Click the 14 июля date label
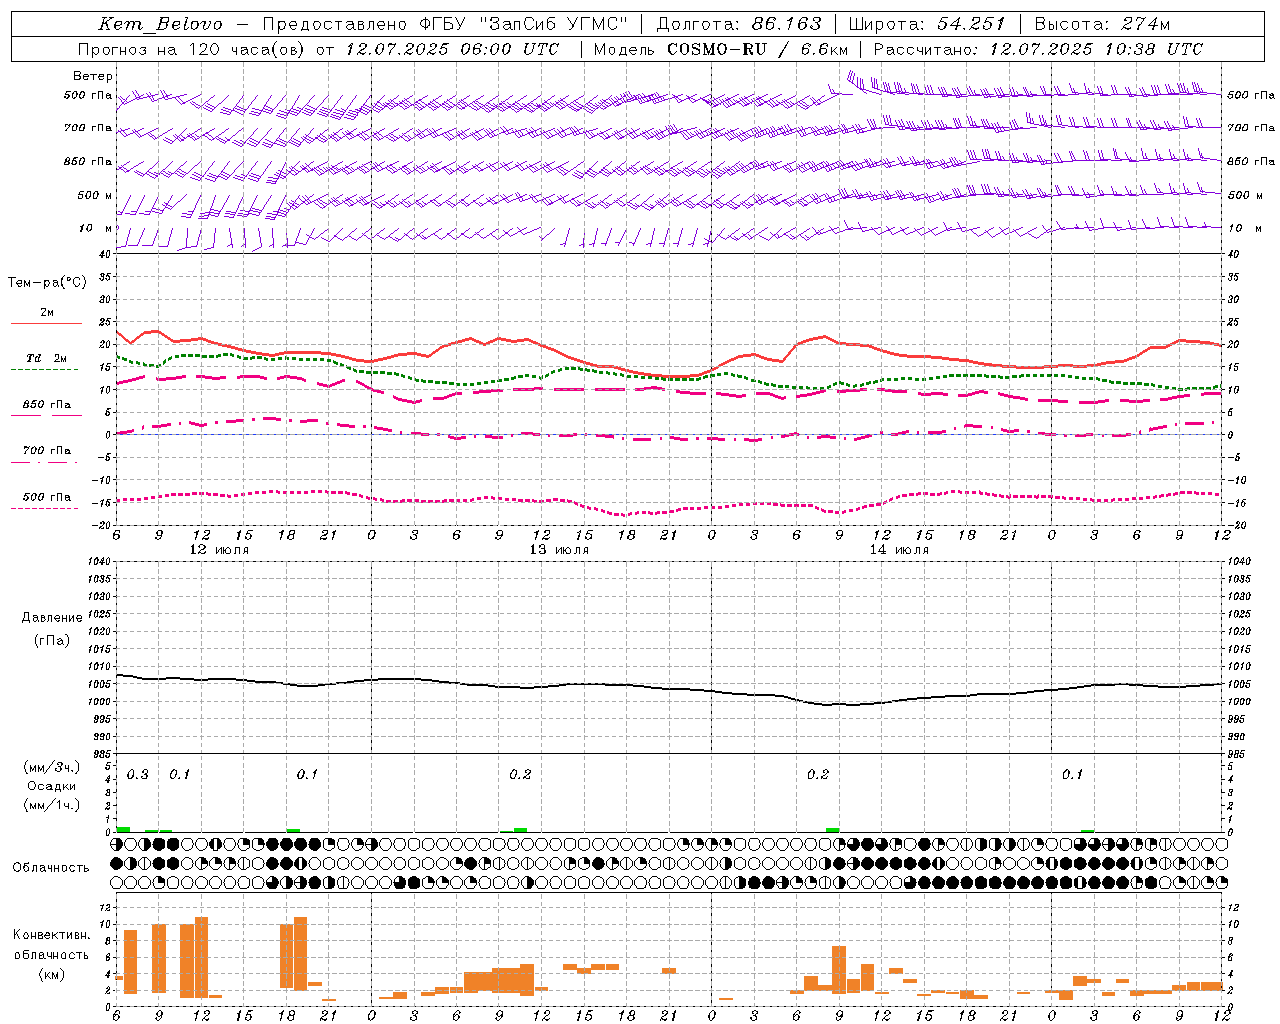Viewport: 1280px width, 1024px height. [899, 550]
